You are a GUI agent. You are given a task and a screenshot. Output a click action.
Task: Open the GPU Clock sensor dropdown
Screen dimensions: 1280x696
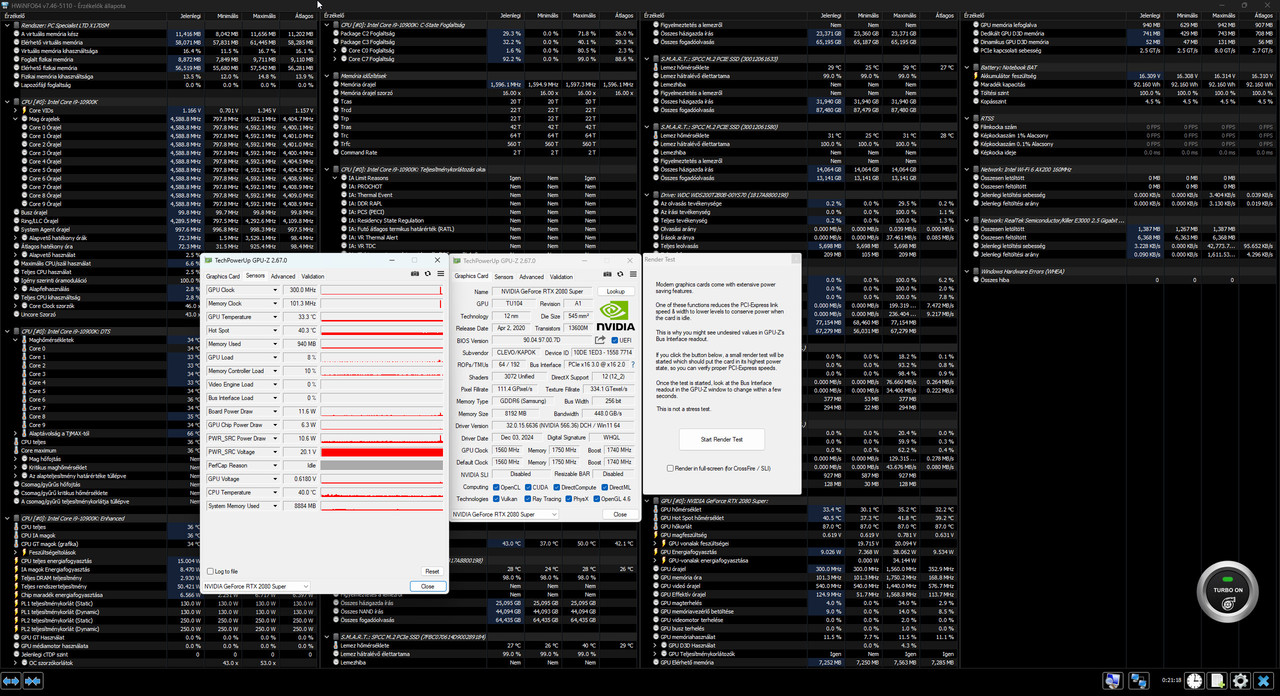[275, 290]
